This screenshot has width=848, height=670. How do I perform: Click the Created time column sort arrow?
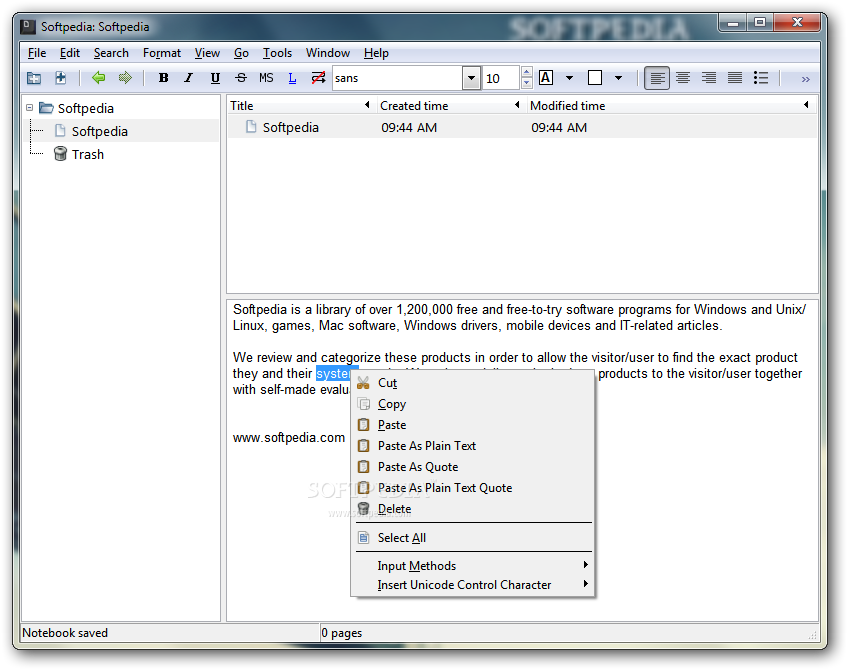click(x=517, y=105)
